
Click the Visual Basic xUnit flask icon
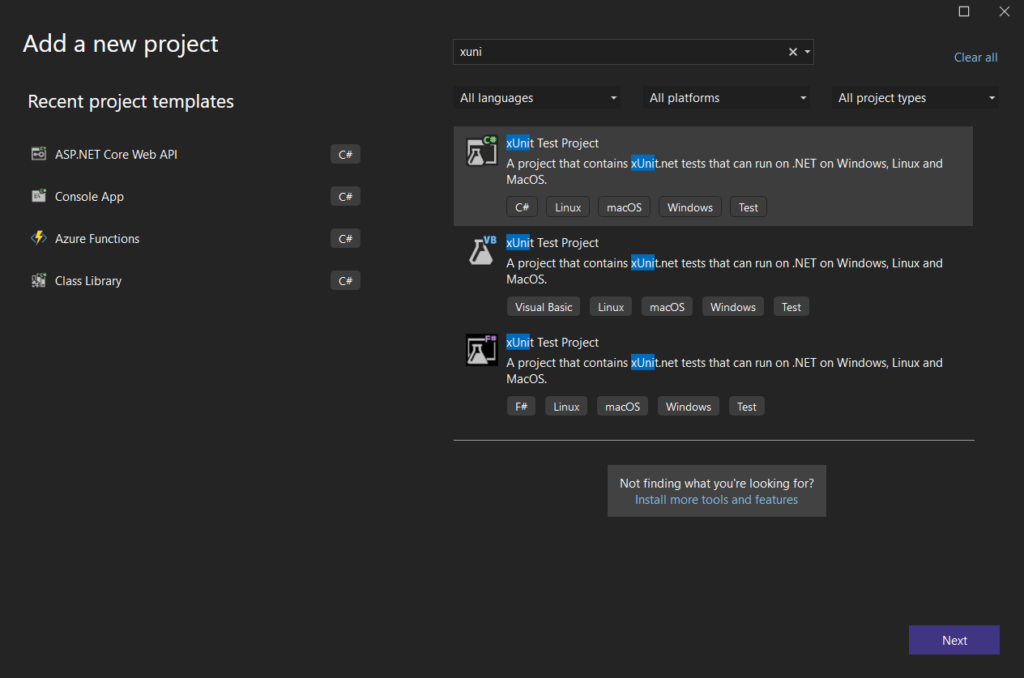coord(481,251)
